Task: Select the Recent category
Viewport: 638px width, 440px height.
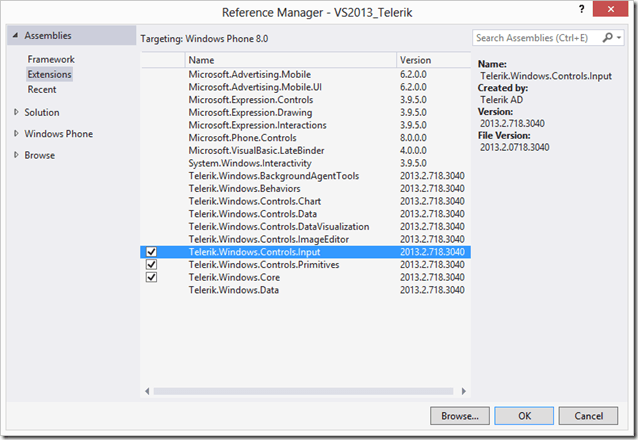Action: [42, 90]
